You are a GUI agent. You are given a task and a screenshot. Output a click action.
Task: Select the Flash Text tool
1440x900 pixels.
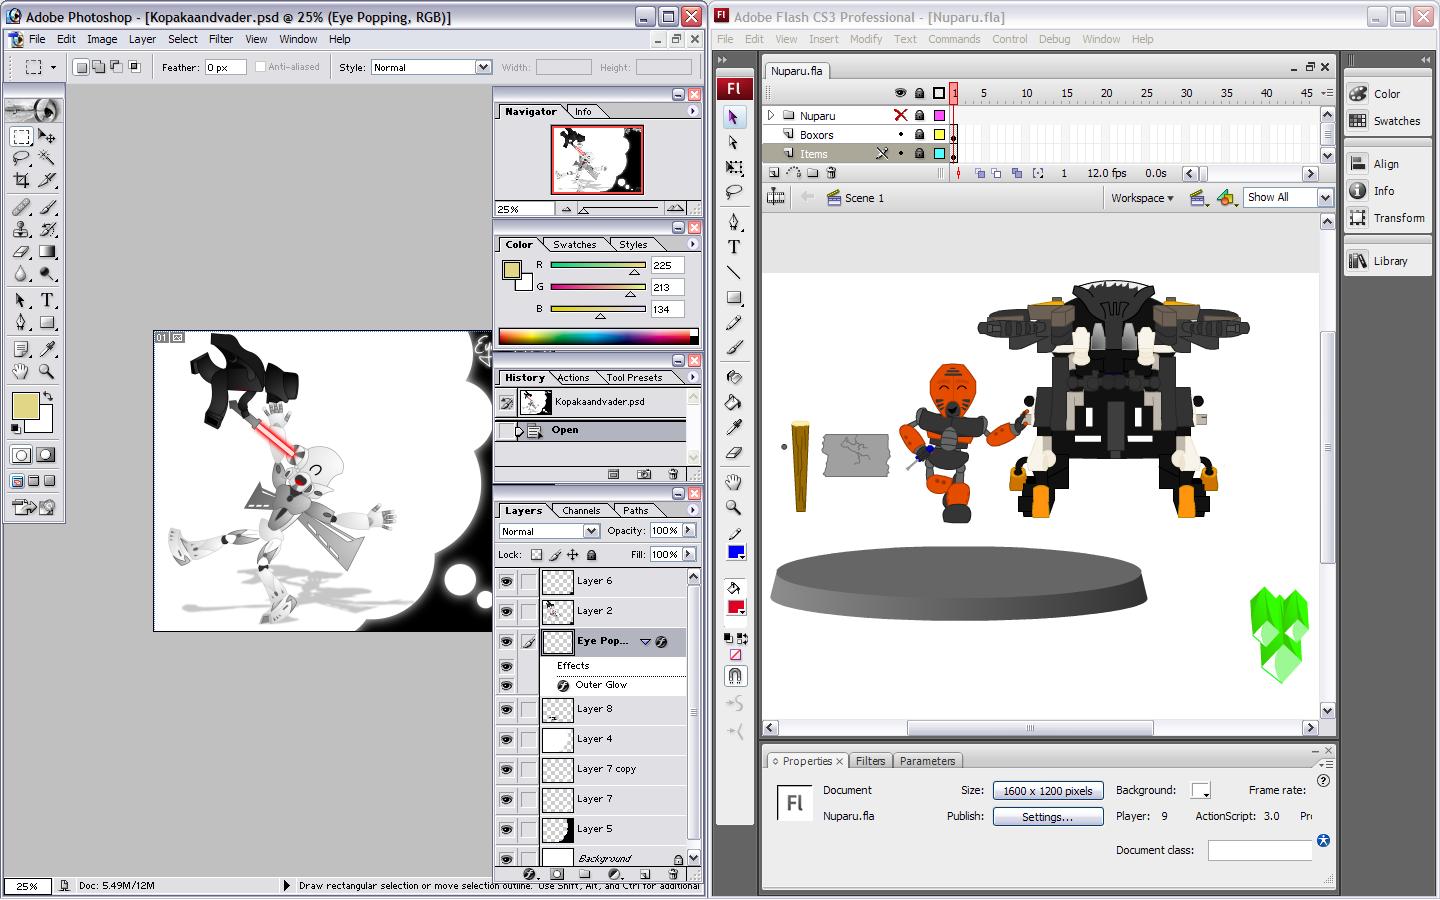pos(734,247)
